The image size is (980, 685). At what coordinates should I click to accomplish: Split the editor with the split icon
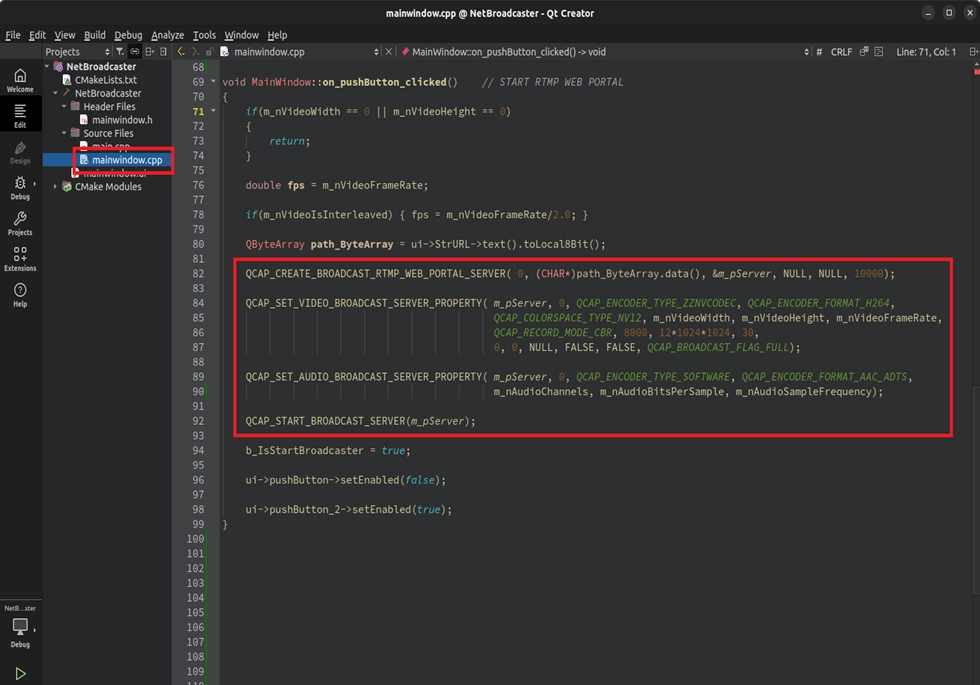pos(973,52)
